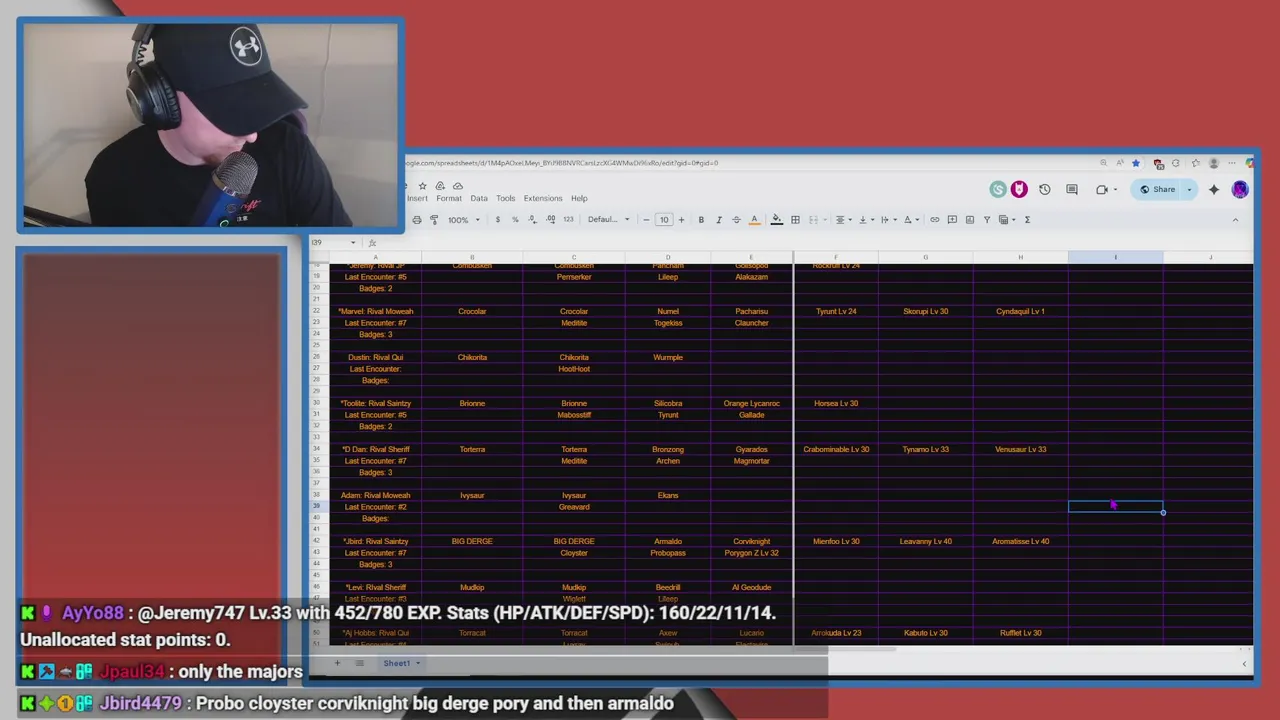Show all comments panel icon

click(1072, 190)
